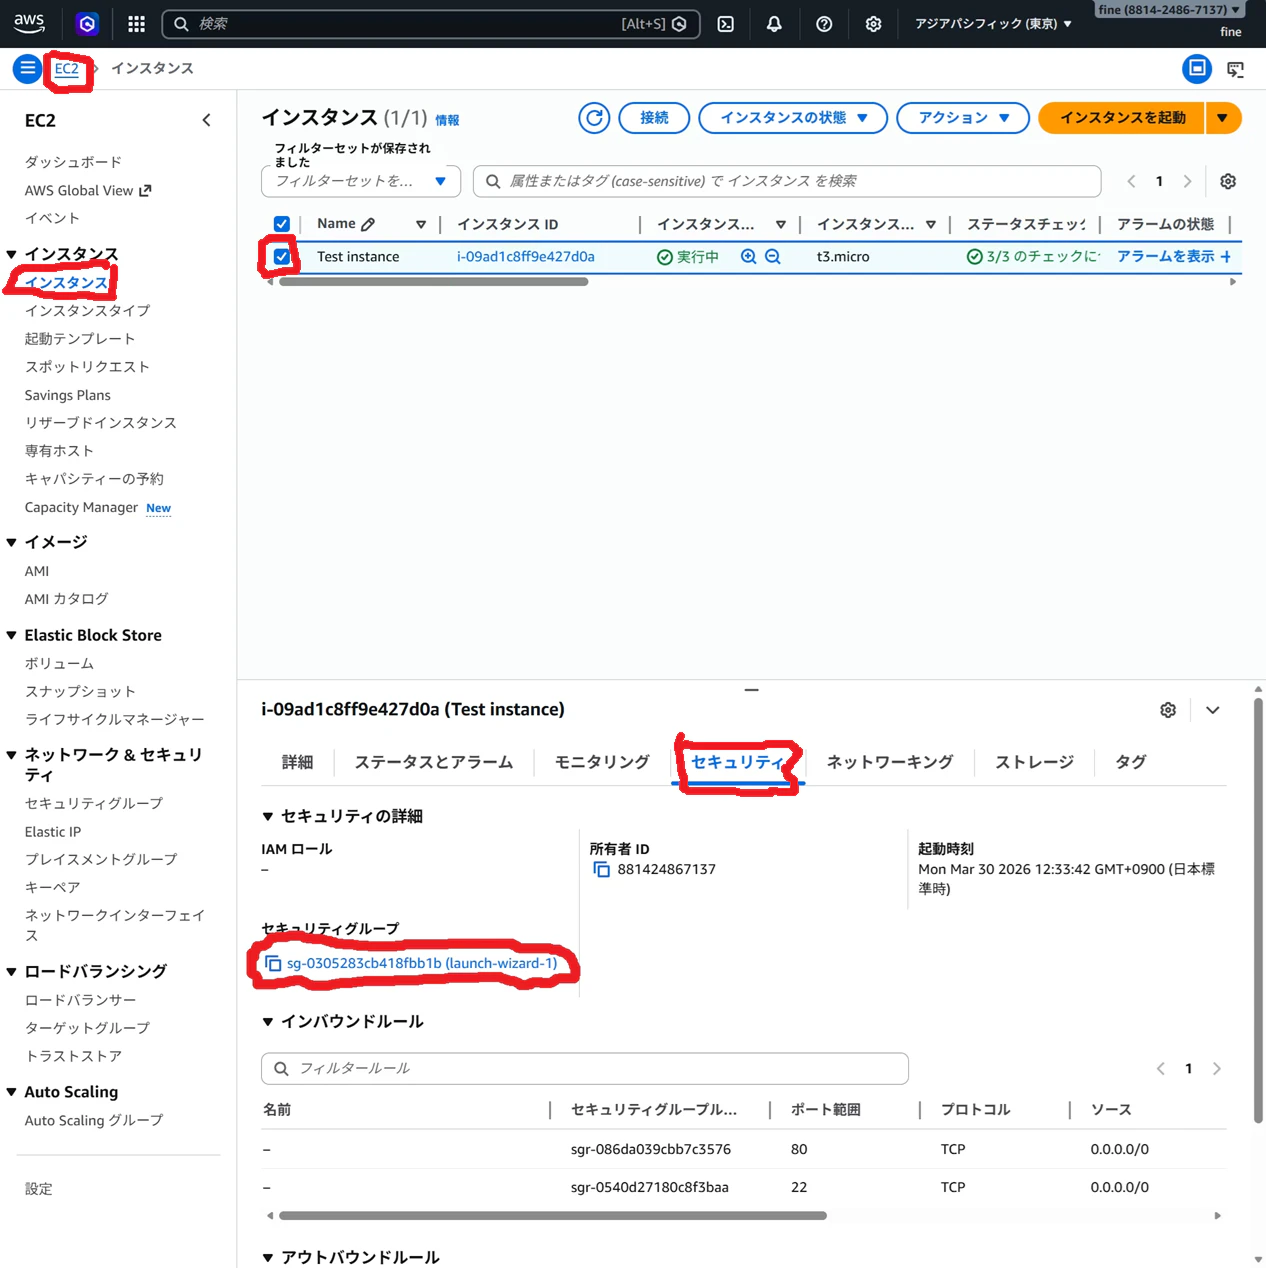Zoom in icon on Test instance row
Viewport: 1266px width, 1268px height.
(748, 257)
